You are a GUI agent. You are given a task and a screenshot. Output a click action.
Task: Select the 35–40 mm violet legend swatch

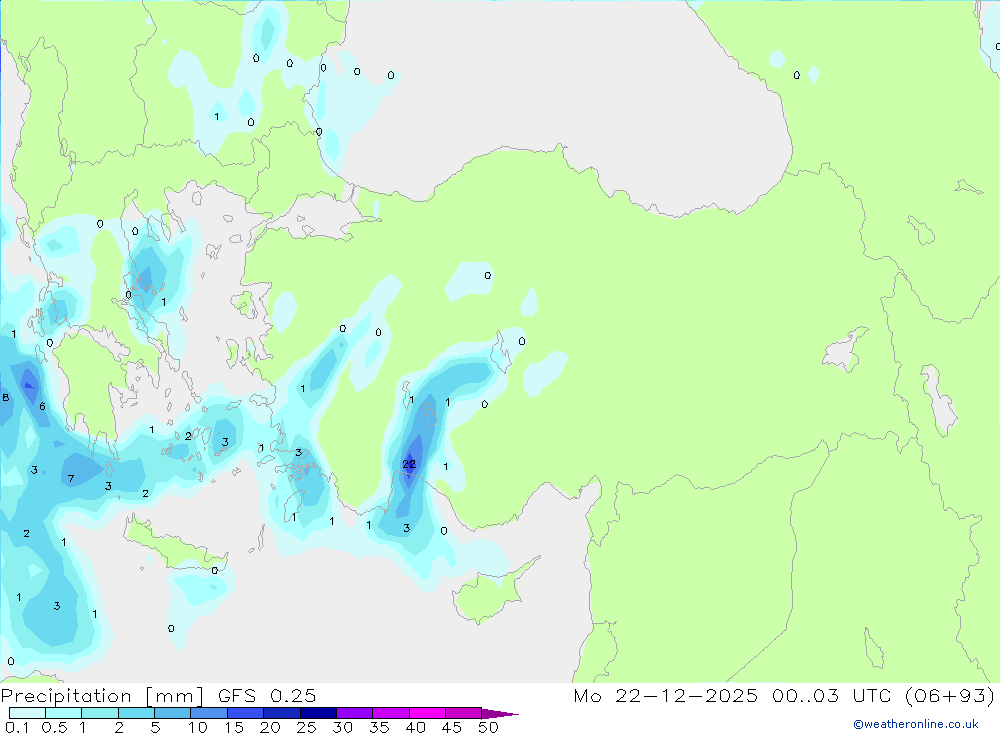391,713
